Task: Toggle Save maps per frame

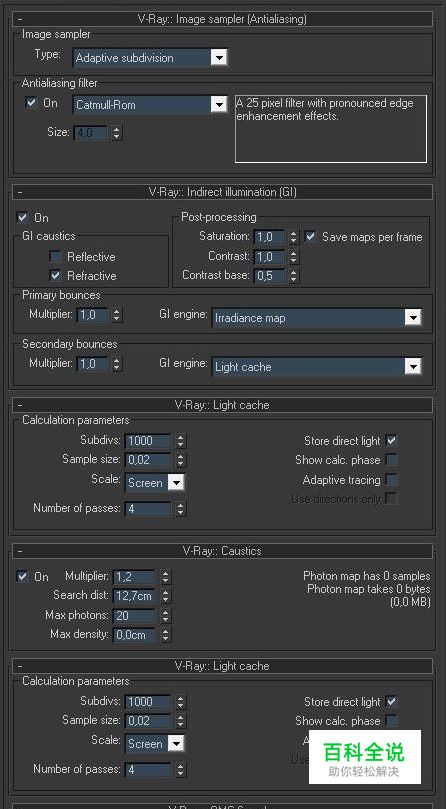Action: 310,236
